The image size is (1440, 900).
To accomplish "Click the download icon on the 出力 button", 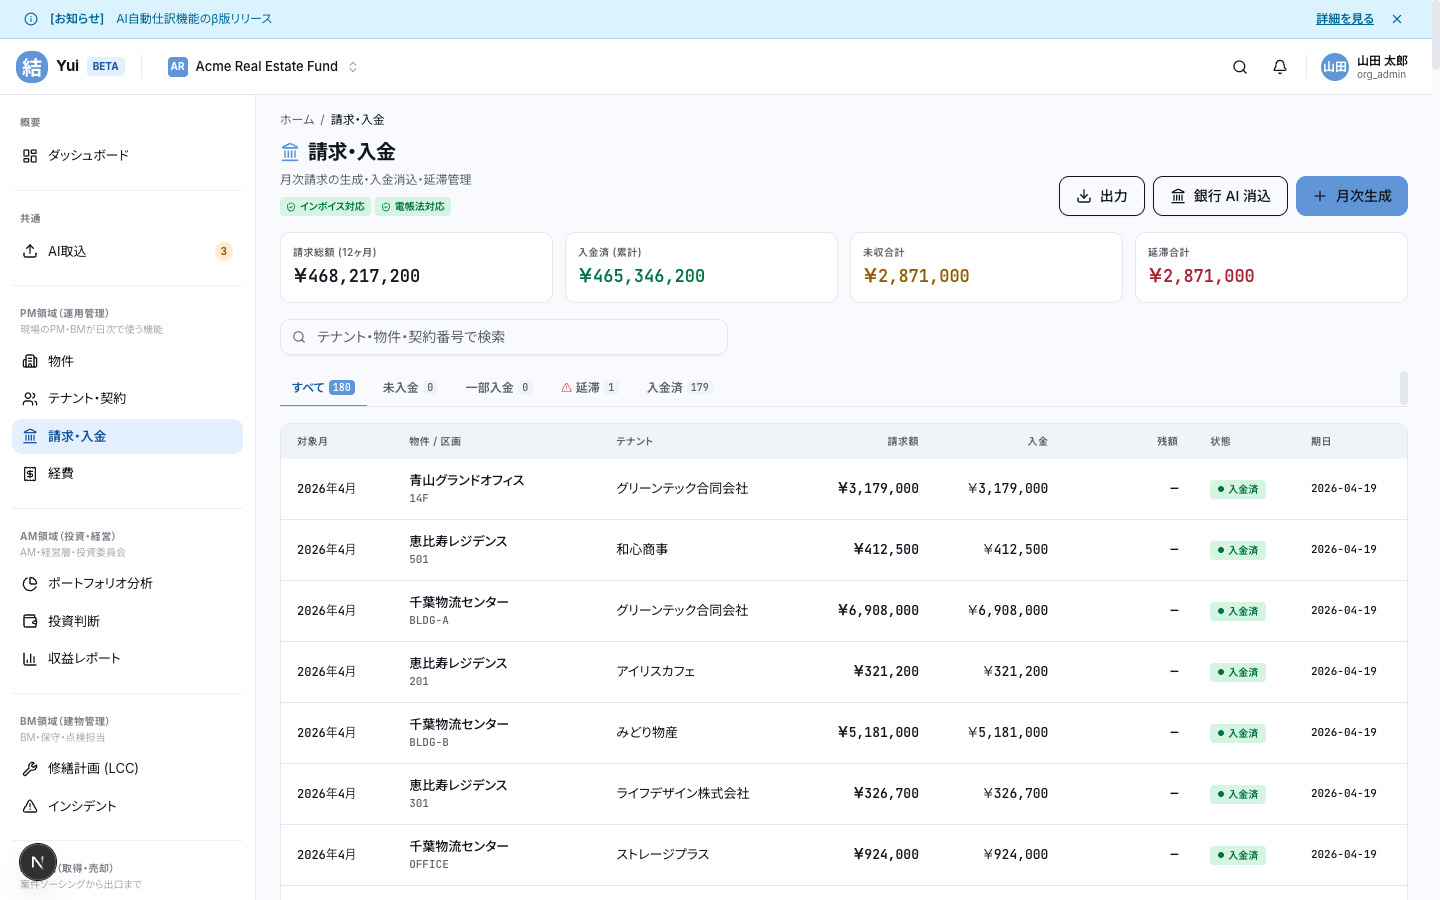I will point(1084,196).
